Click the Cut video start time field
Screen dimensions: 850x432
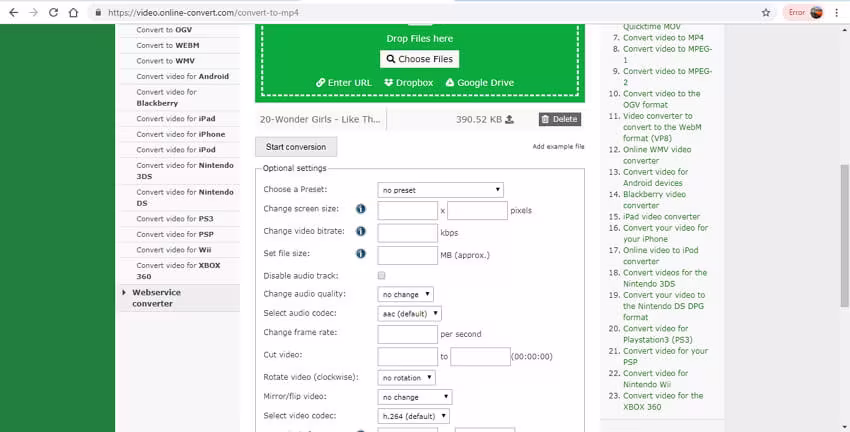pos(408,357)
